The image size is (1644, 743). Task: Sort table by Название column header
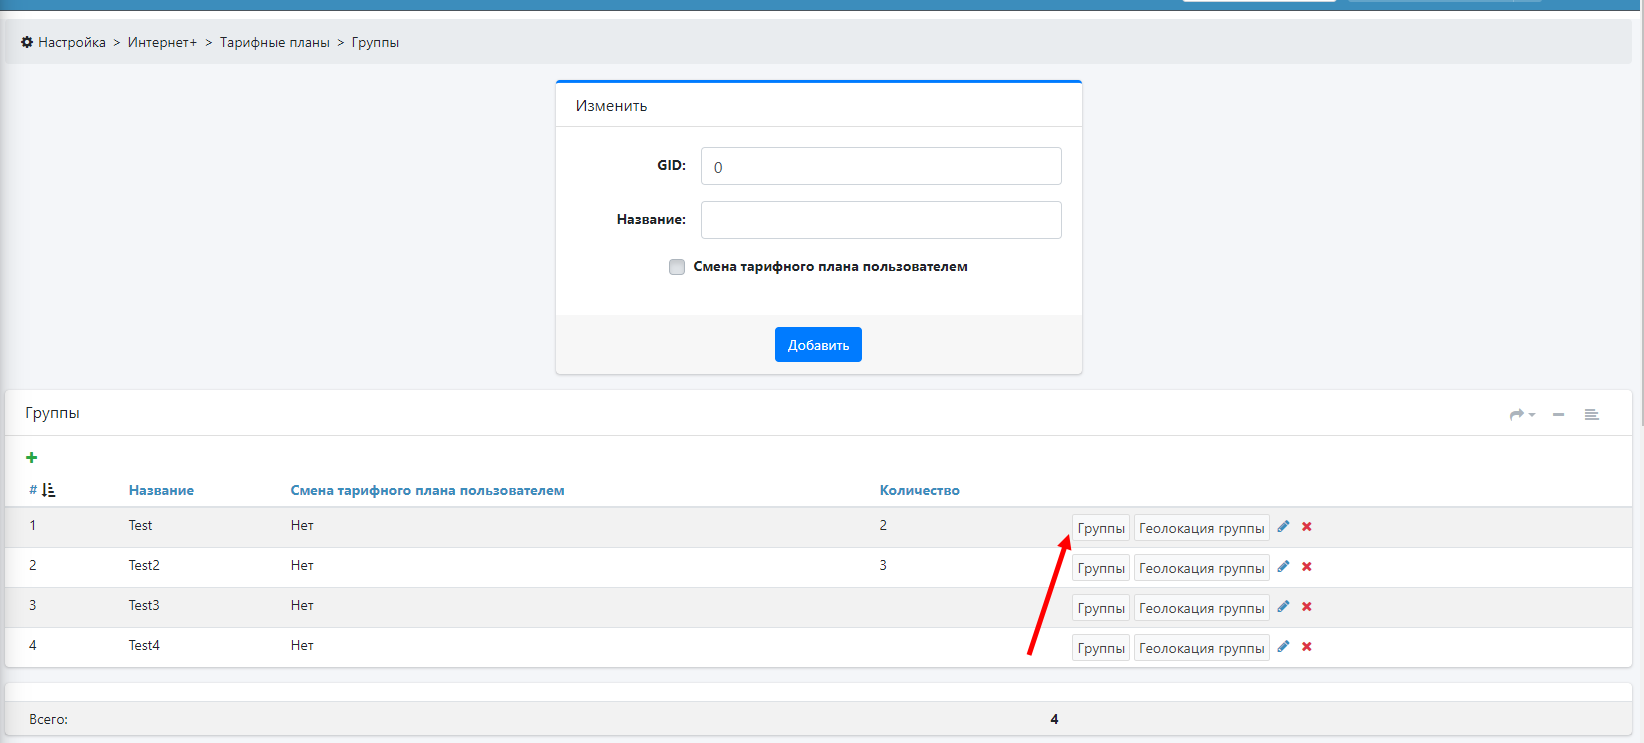coord(161,490)
